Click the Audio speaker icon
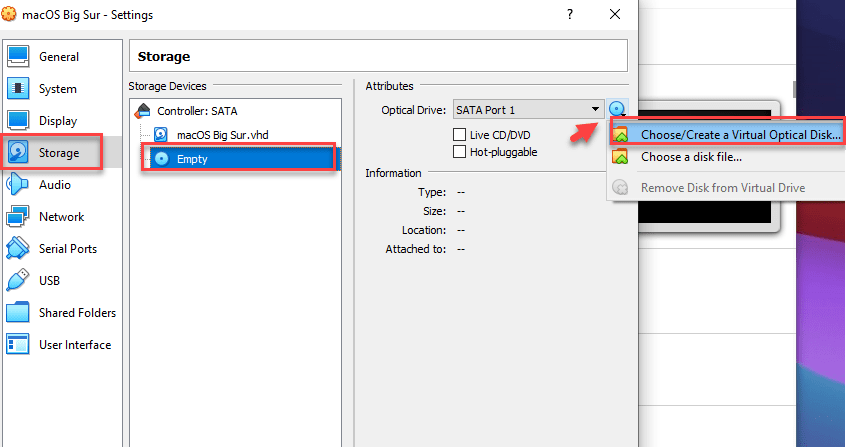 [x=17, y=185]
